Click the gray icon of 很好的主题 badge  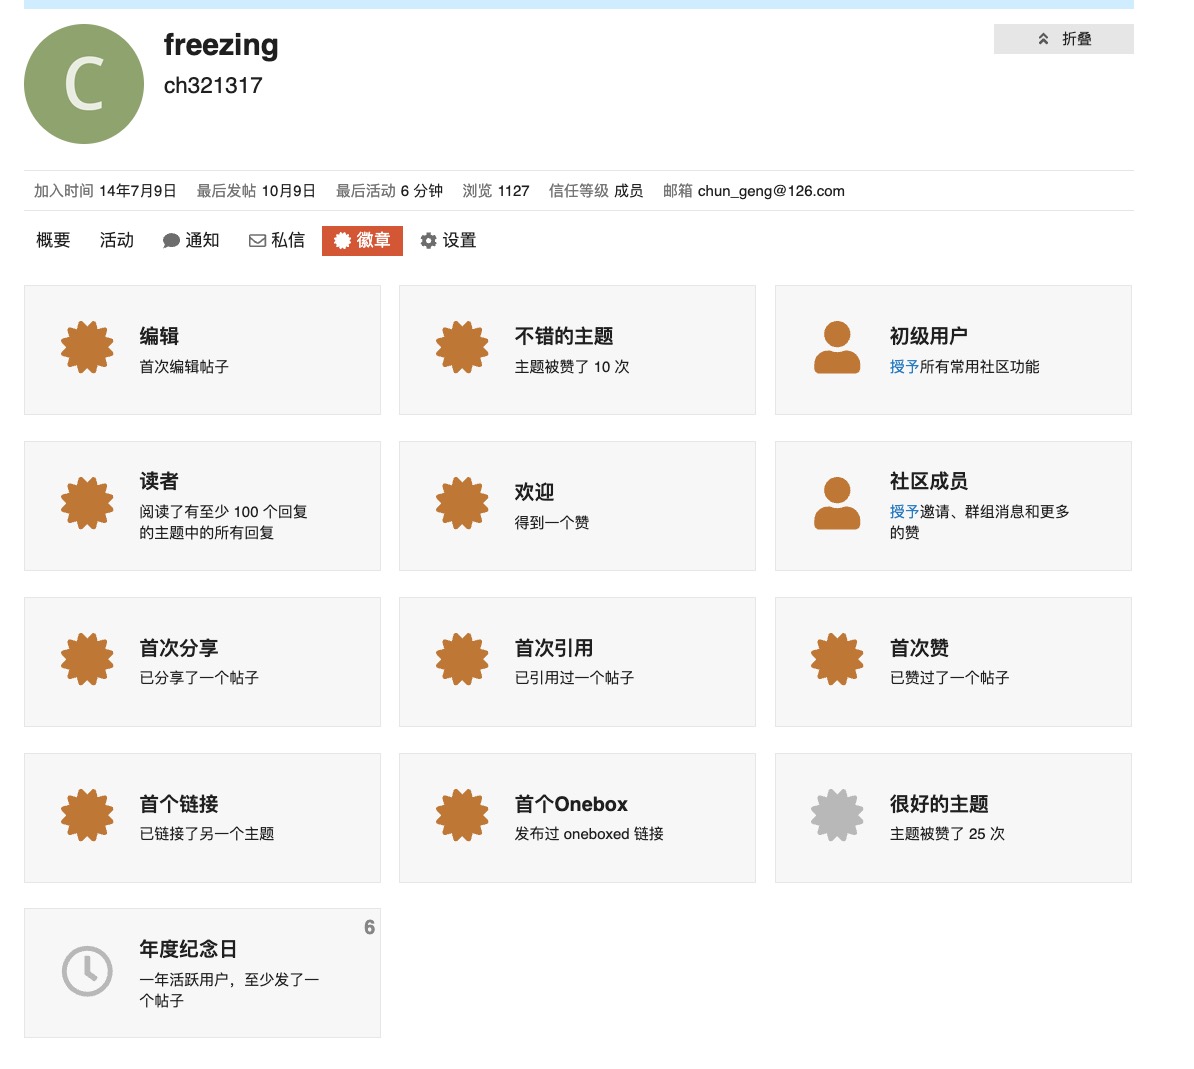click(x=837, y=815)
